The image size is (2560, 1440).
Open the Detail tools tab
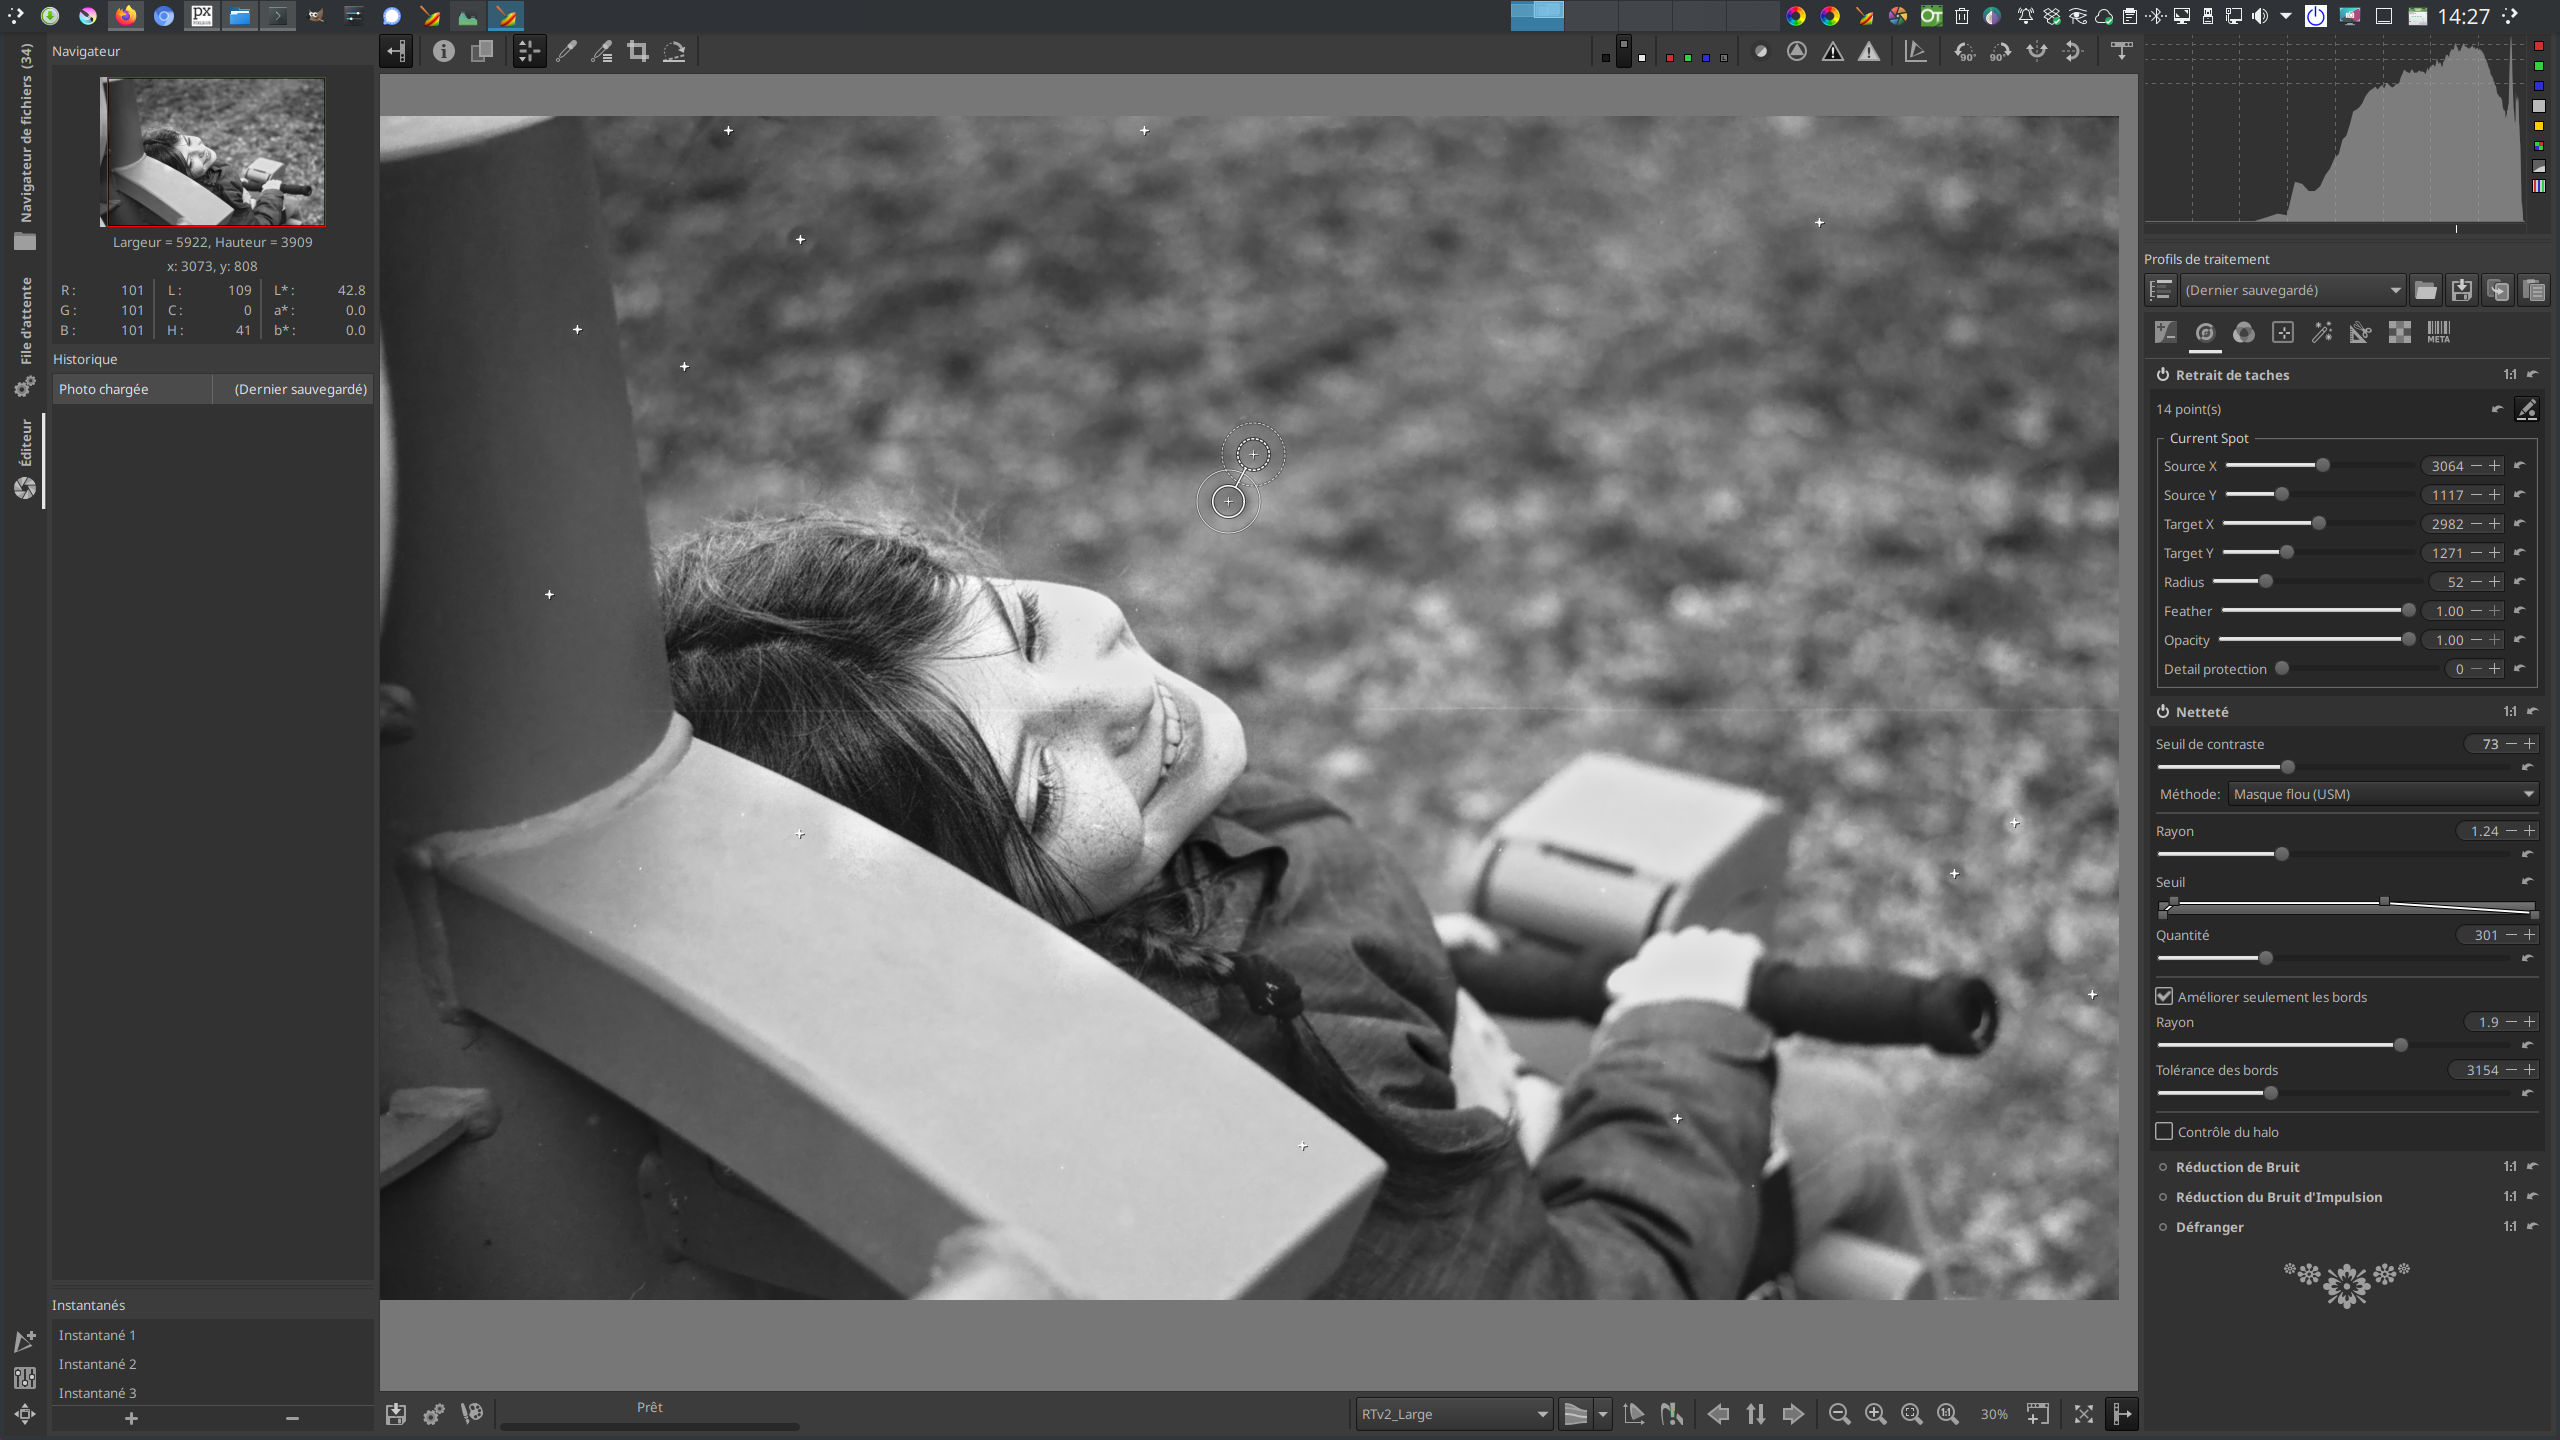tap(2205, 333)
